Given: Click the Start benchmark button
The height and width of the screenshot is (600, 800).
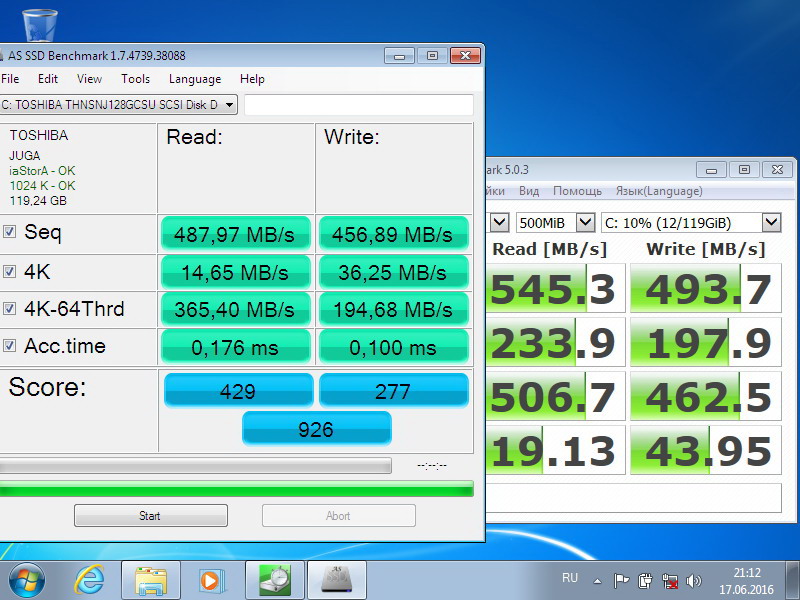Looking at the screenshot, I should coord(151,515).
